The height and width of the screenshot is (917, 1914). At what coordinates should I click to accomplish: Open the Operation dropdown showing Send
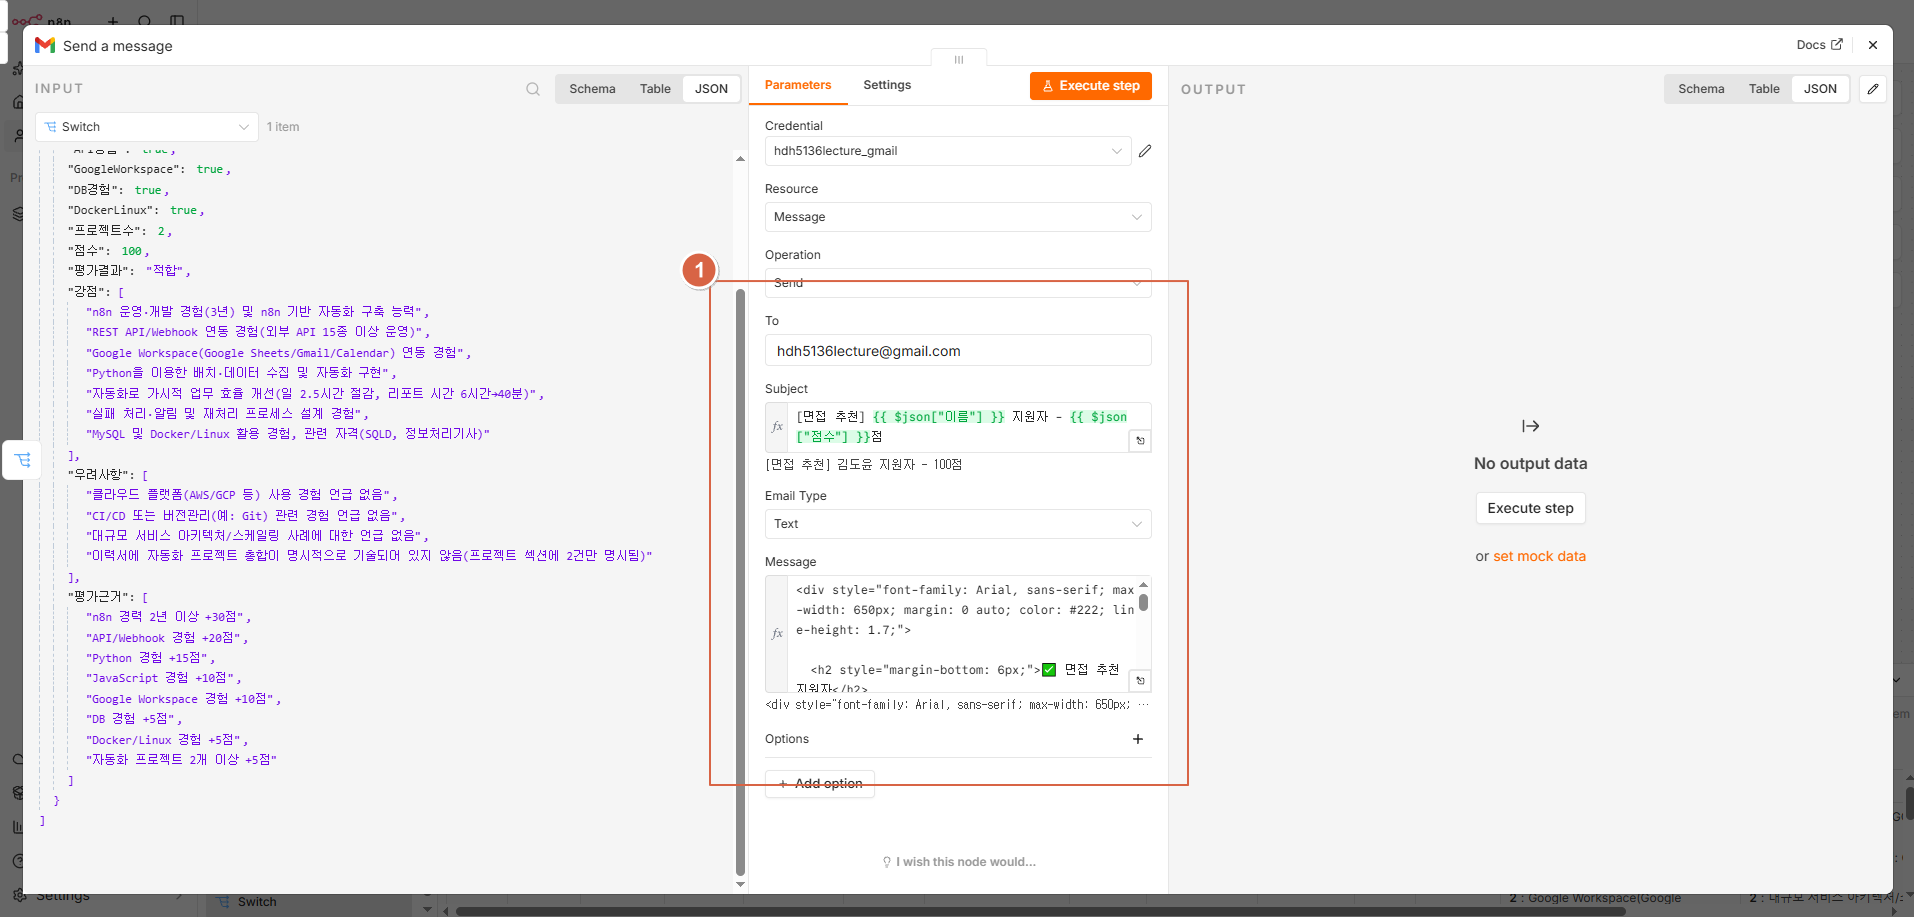pyautogui.click(x=958, y=283)
